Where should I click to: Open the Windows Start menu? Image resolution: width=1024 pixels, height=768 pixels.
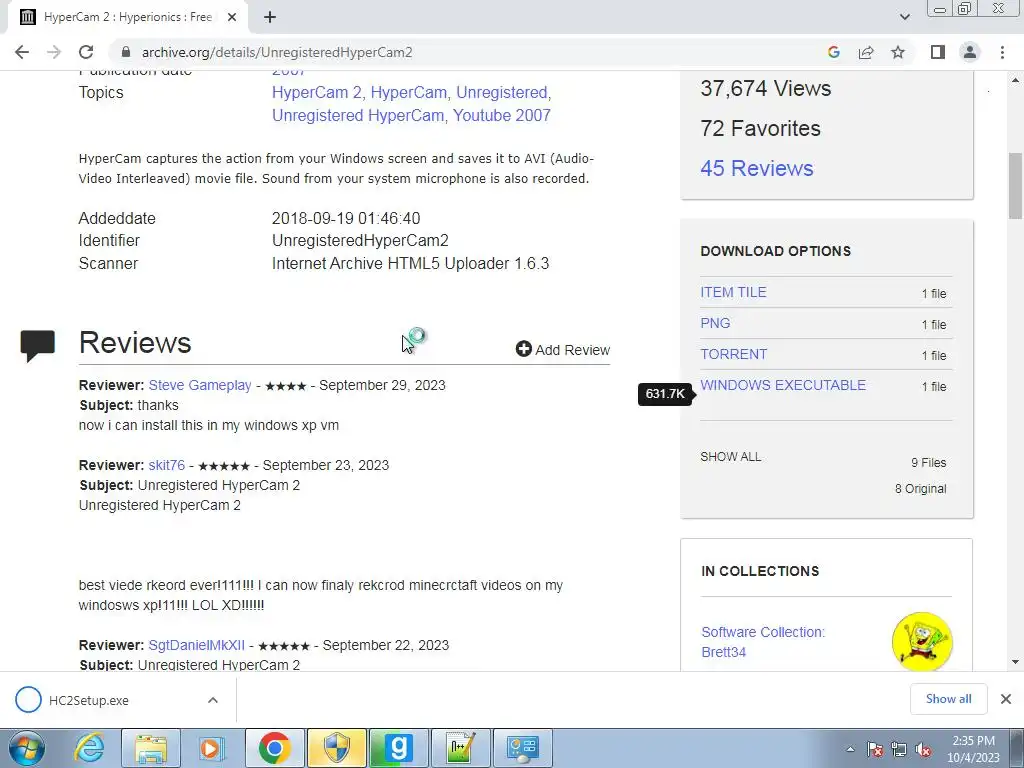point(27,748)
